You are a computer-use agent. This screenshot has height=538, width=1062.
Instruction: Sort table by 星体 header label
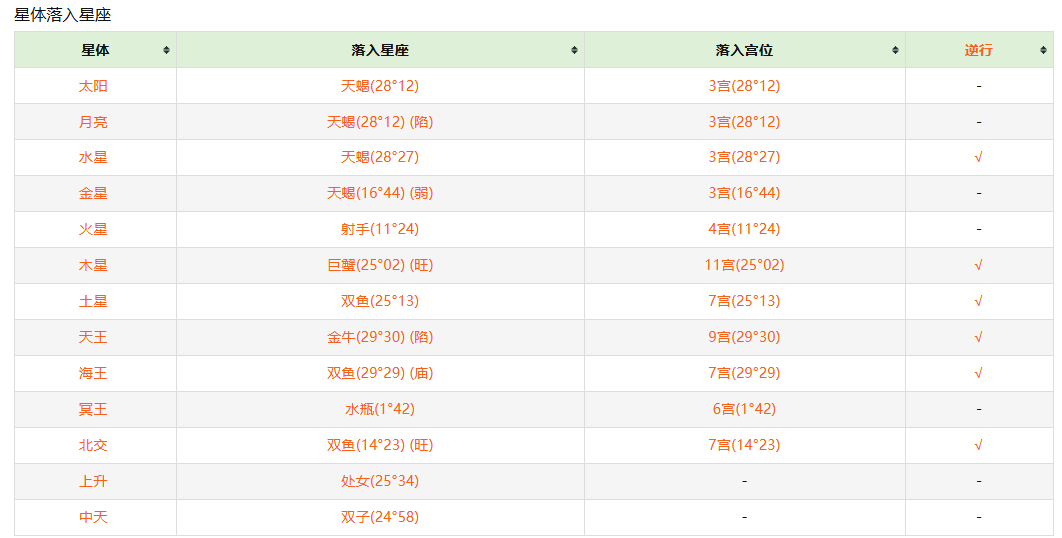[x=95, y=50]
